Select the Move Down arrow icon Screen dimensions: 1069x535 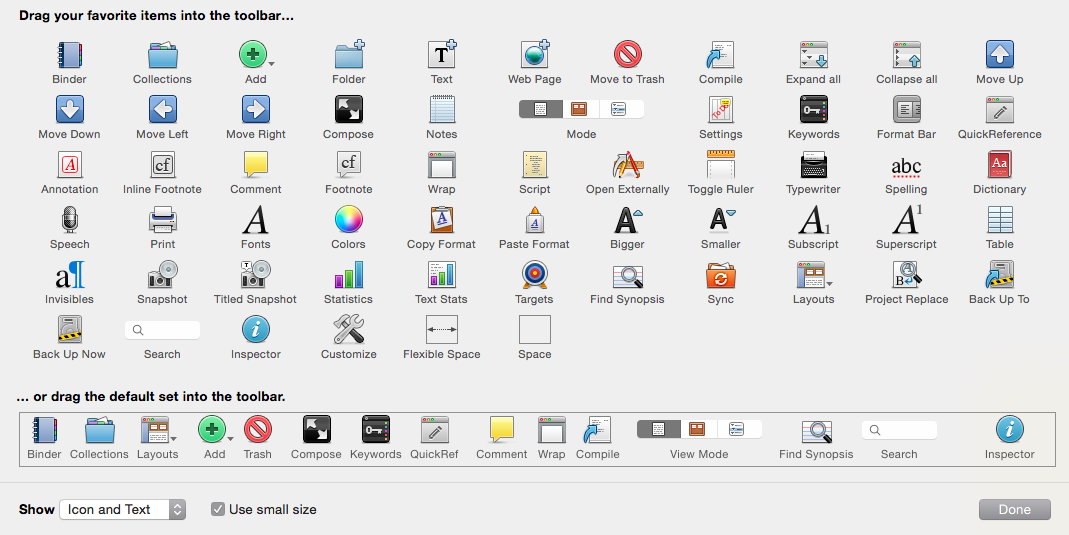coord(70,109)
